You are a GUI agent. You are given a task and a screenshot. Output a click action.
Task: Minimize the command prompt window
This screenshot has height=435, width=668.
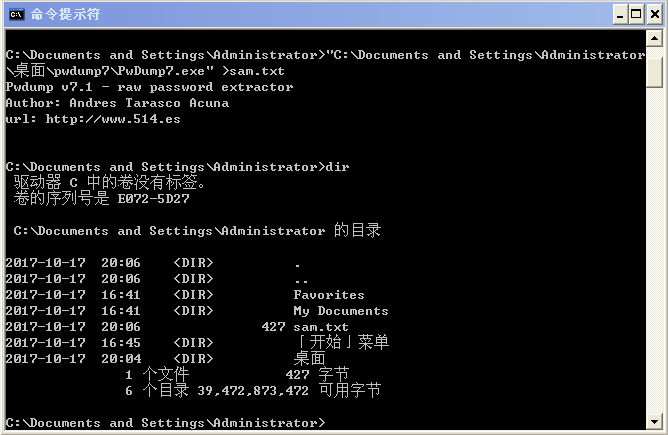point(618,14)
